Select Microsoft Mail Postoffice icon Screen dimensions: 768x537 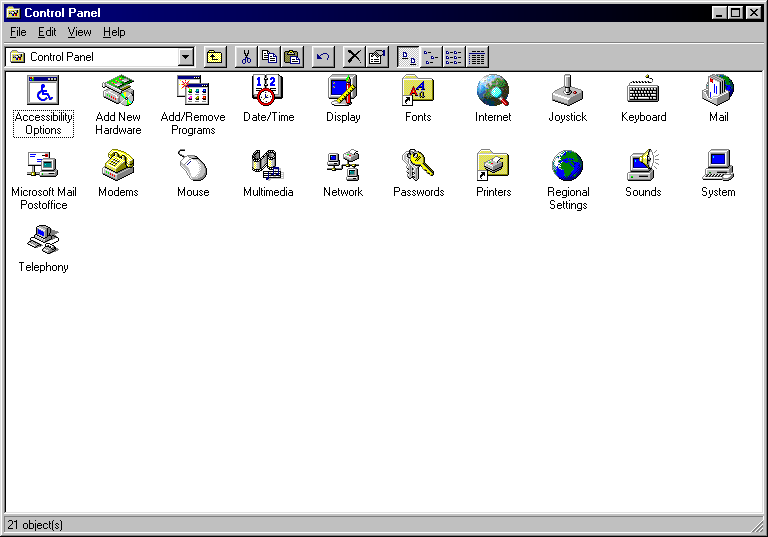tap(43, 165)
